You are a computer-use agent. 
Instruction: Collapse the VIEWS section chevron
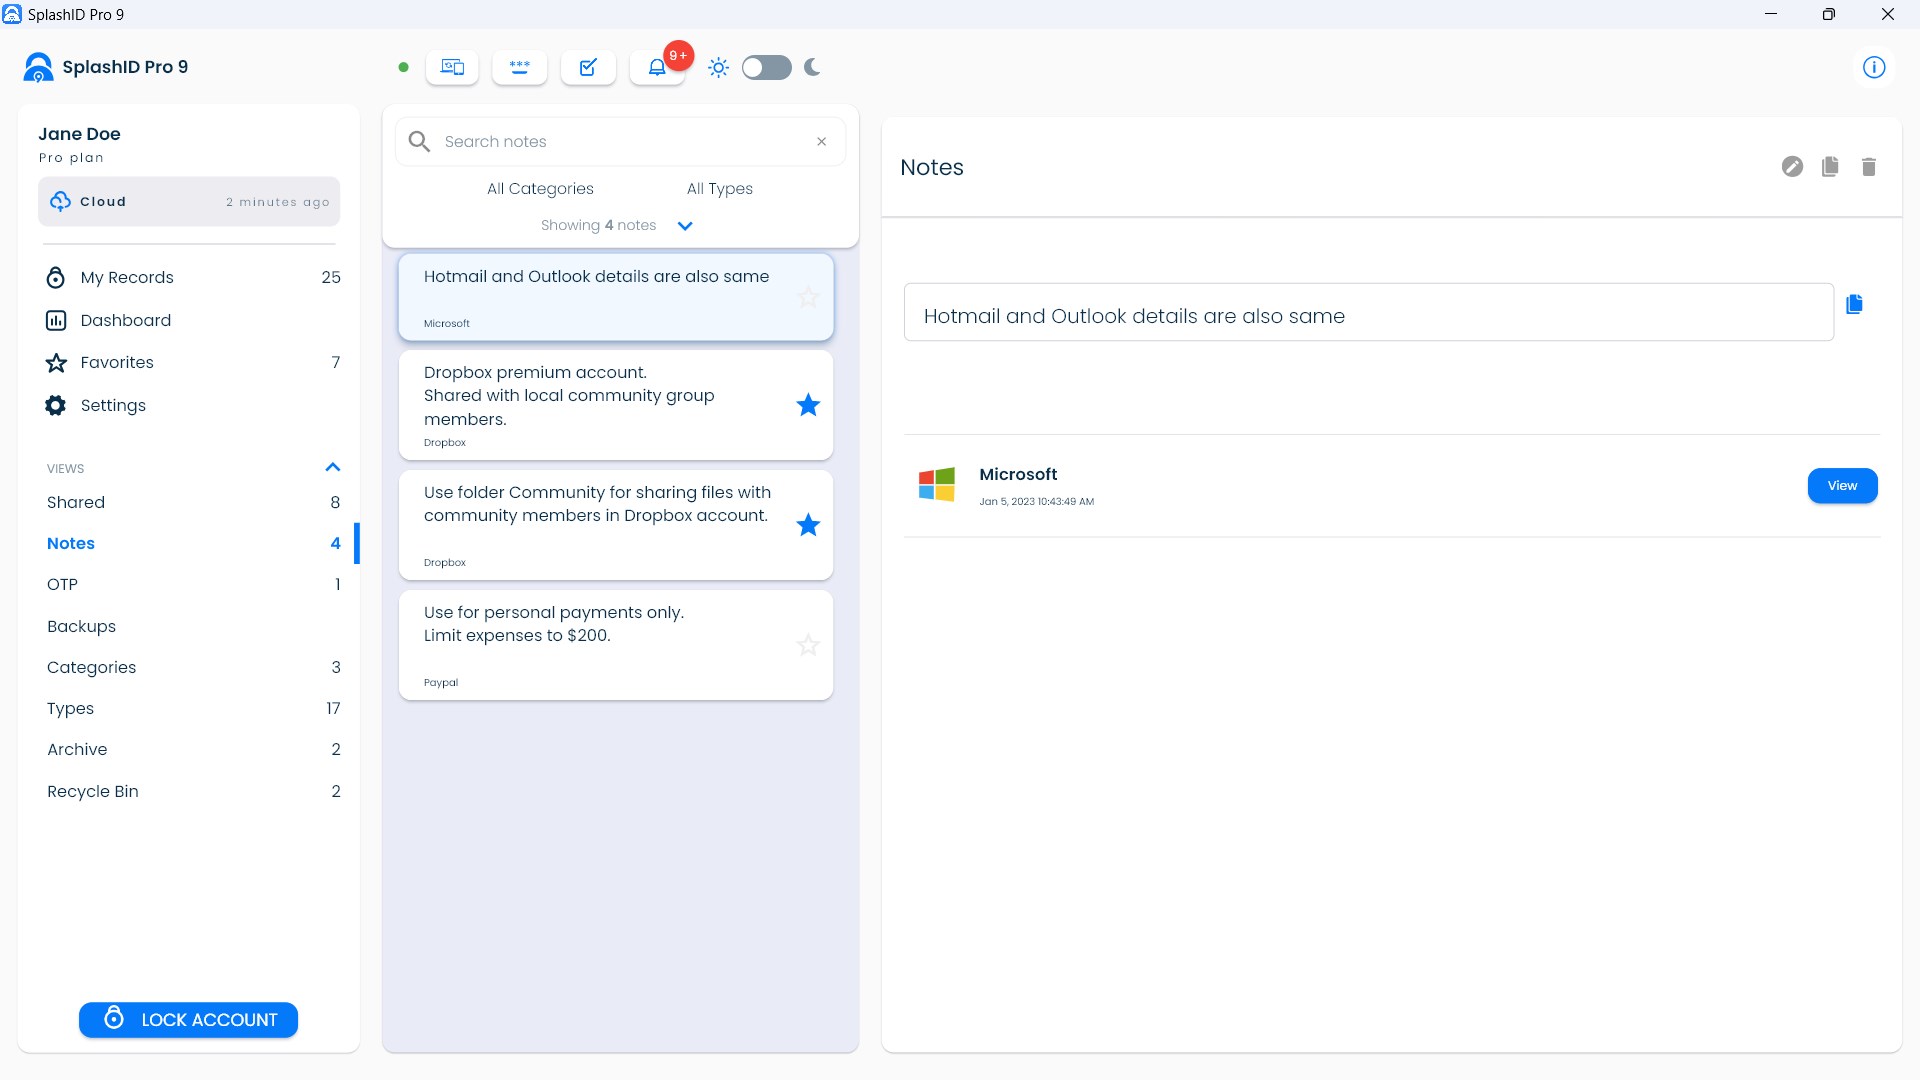[333, 467]
